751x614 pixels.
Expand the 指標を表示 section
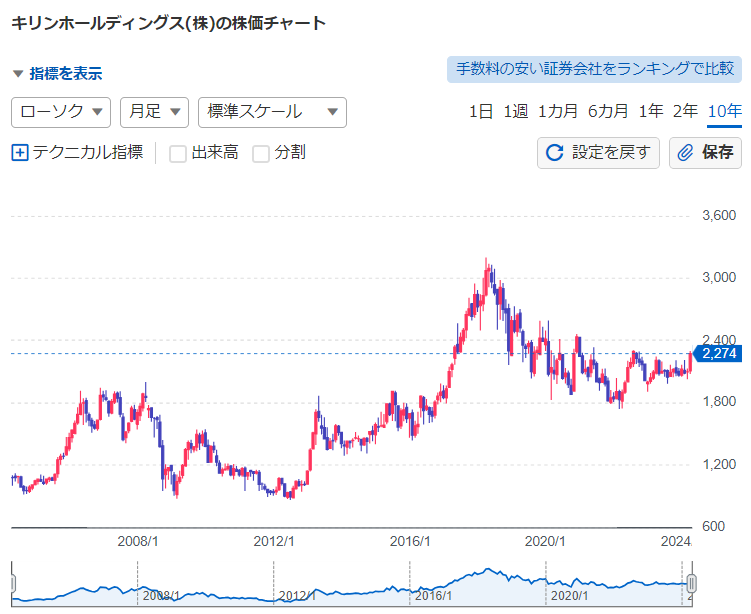click(x=57, y=73)
